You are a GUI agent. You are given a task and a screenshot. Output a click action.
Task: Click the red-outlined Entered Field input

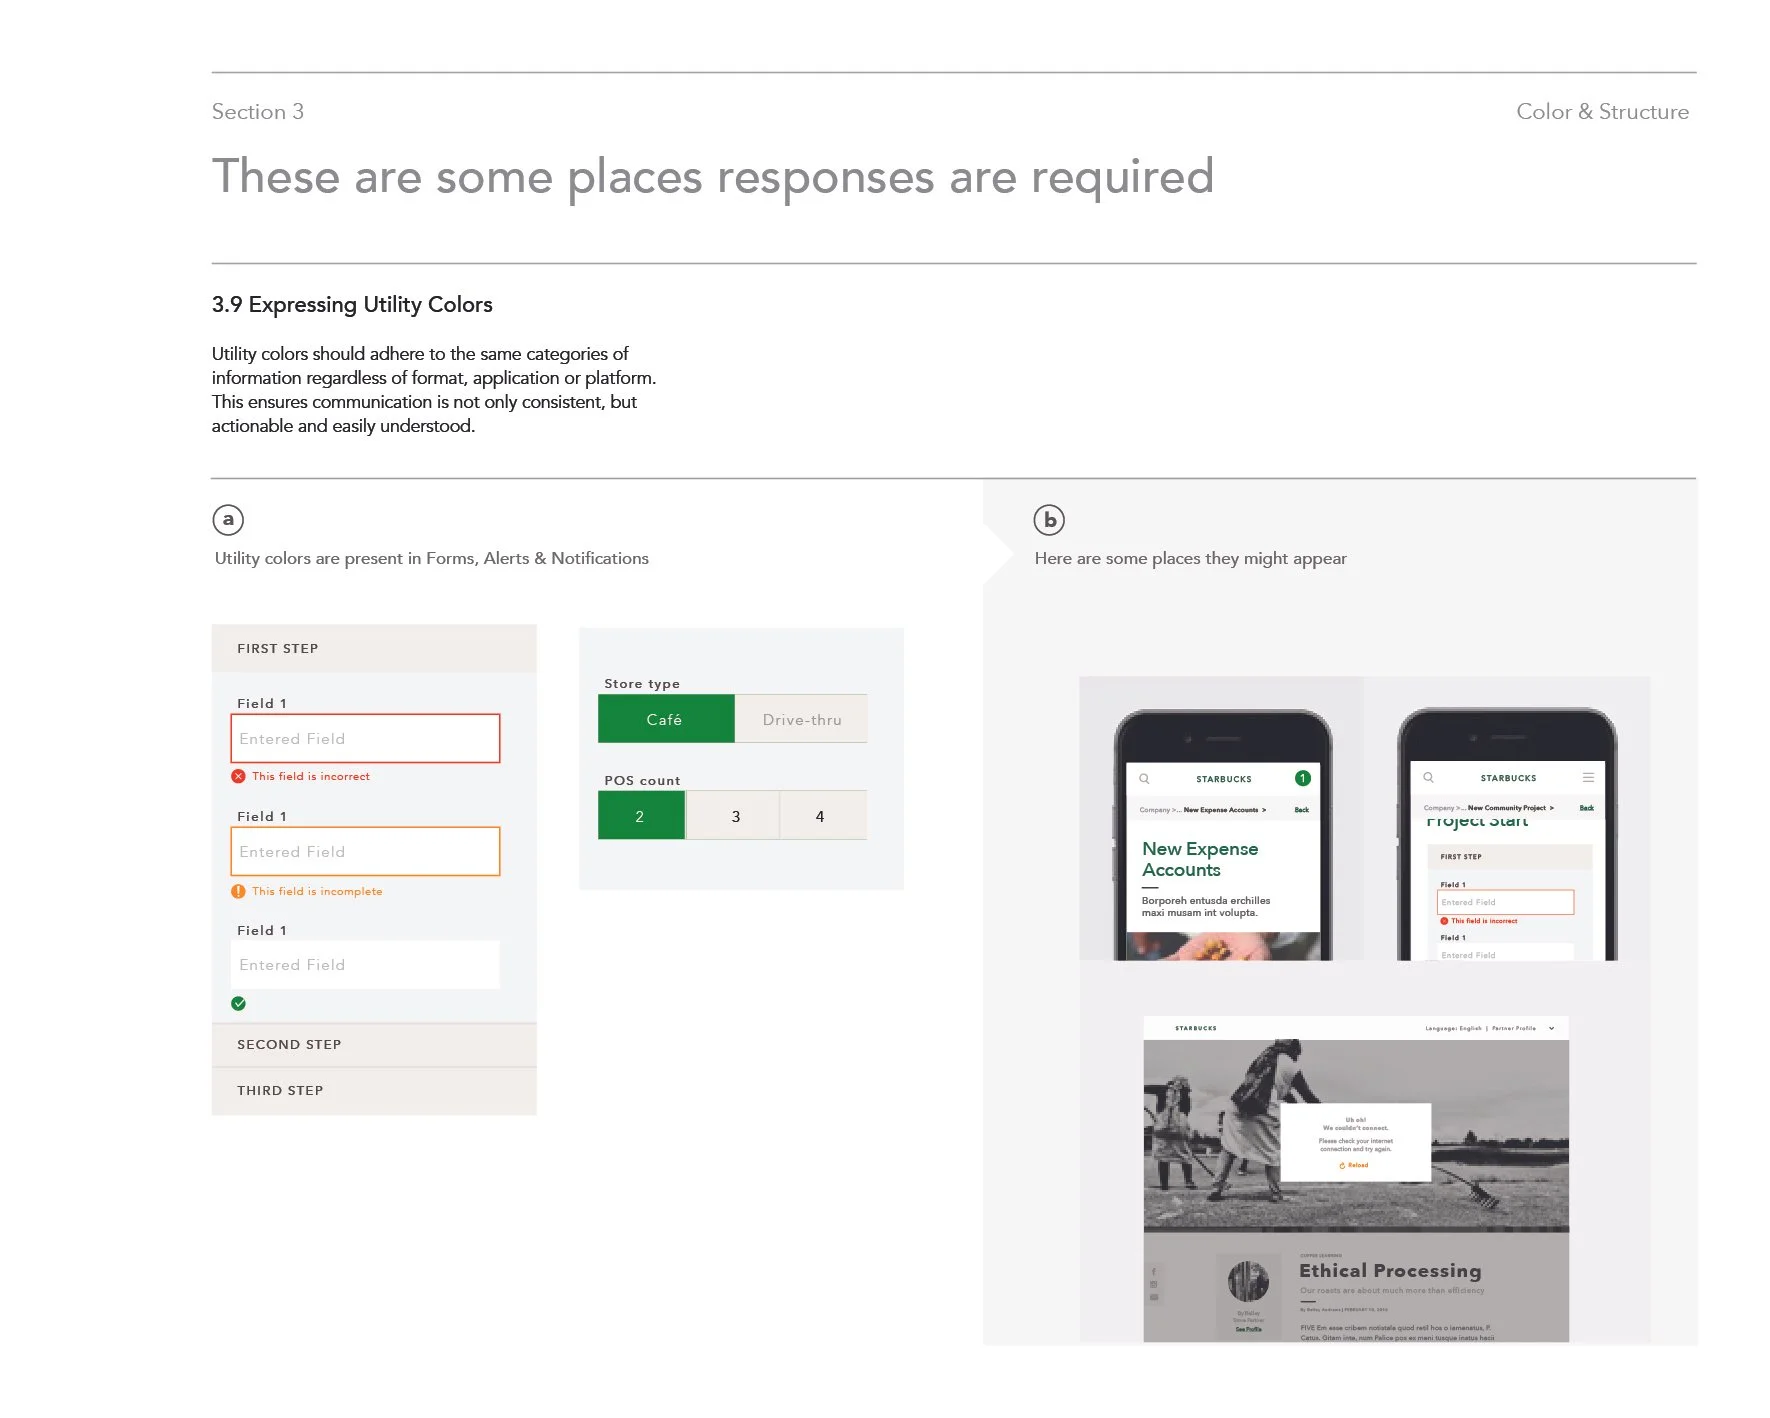pos(365,738)
